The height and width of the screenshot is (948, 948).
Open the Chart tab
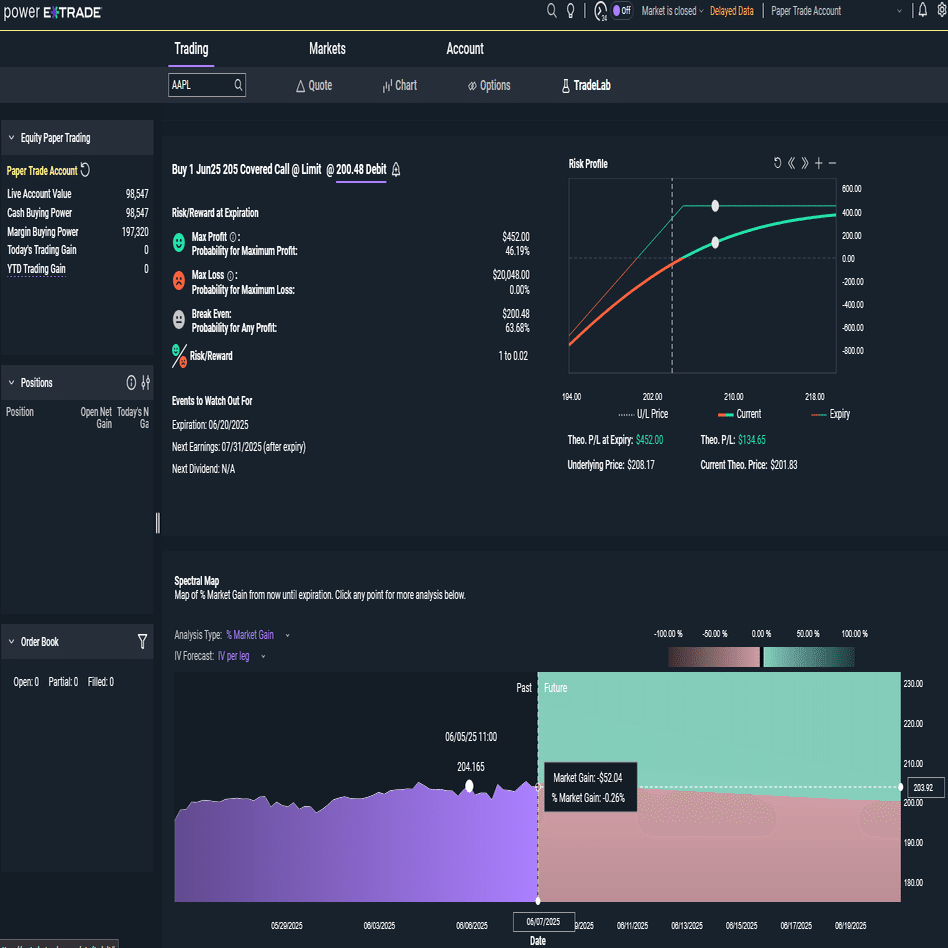click(x=400, y=86)
